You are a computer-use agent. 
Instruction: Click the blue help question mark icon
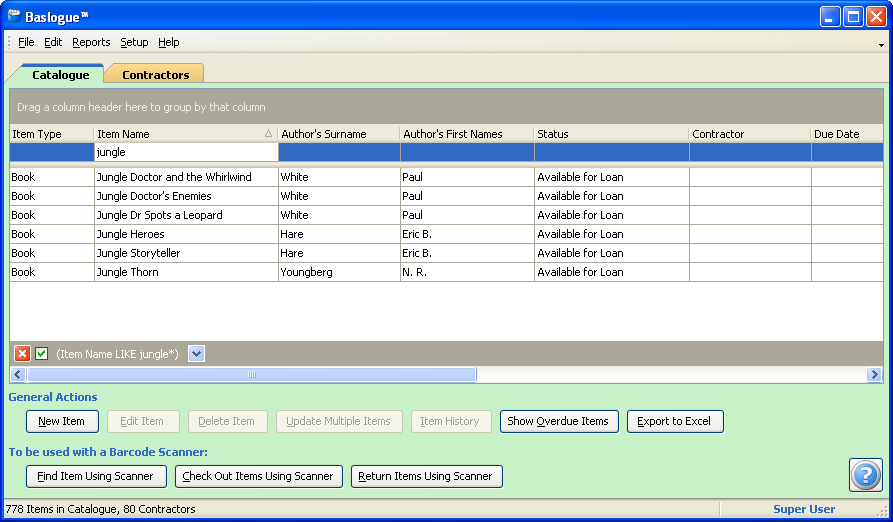click(866, 475)
